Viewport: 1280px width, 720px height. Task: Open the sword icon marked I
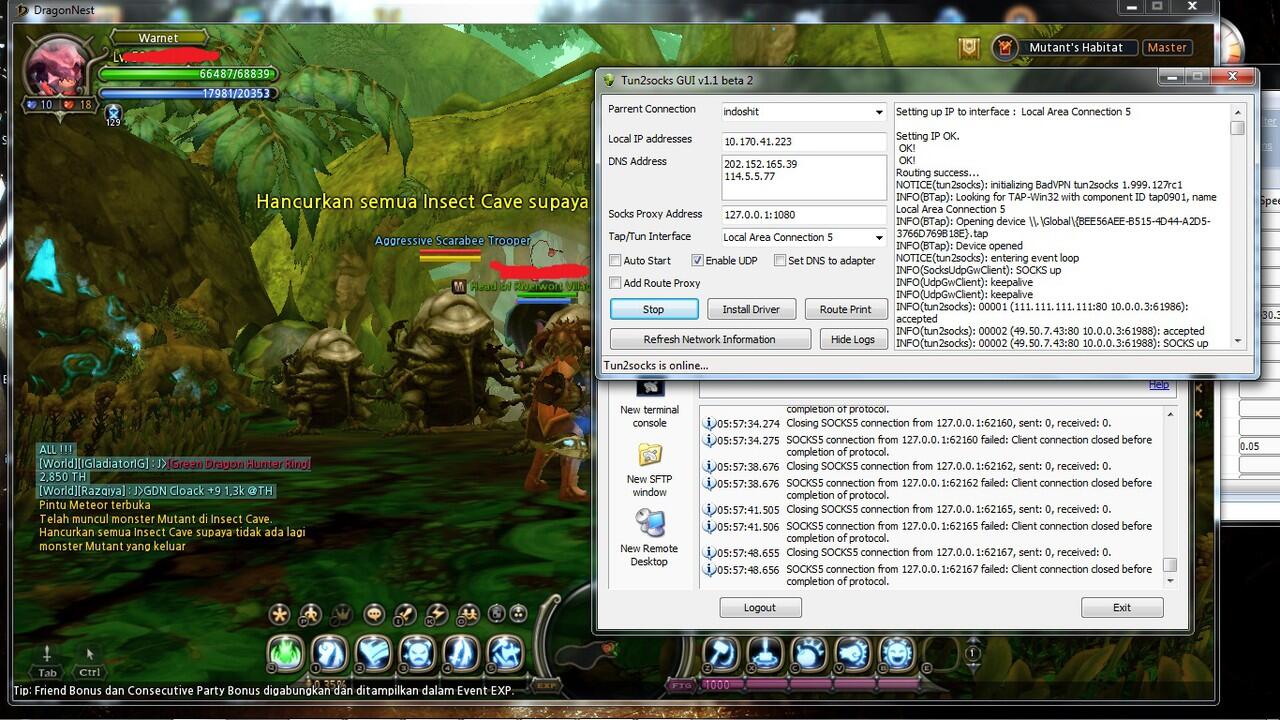point(405,614)
